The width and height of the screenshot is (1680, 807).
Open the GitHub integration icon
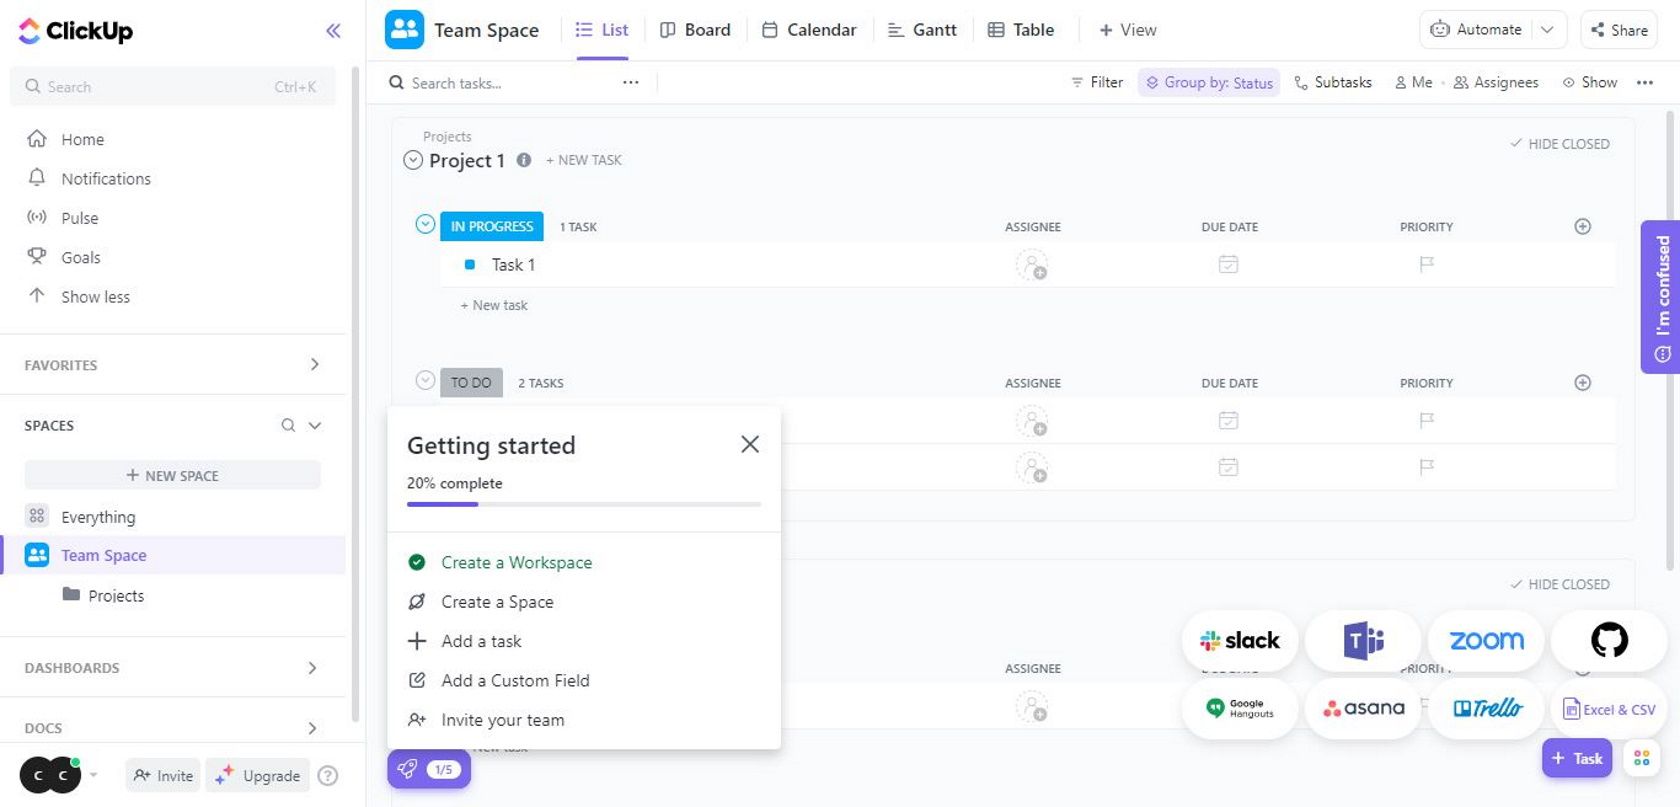click(x=1608, y=640)
